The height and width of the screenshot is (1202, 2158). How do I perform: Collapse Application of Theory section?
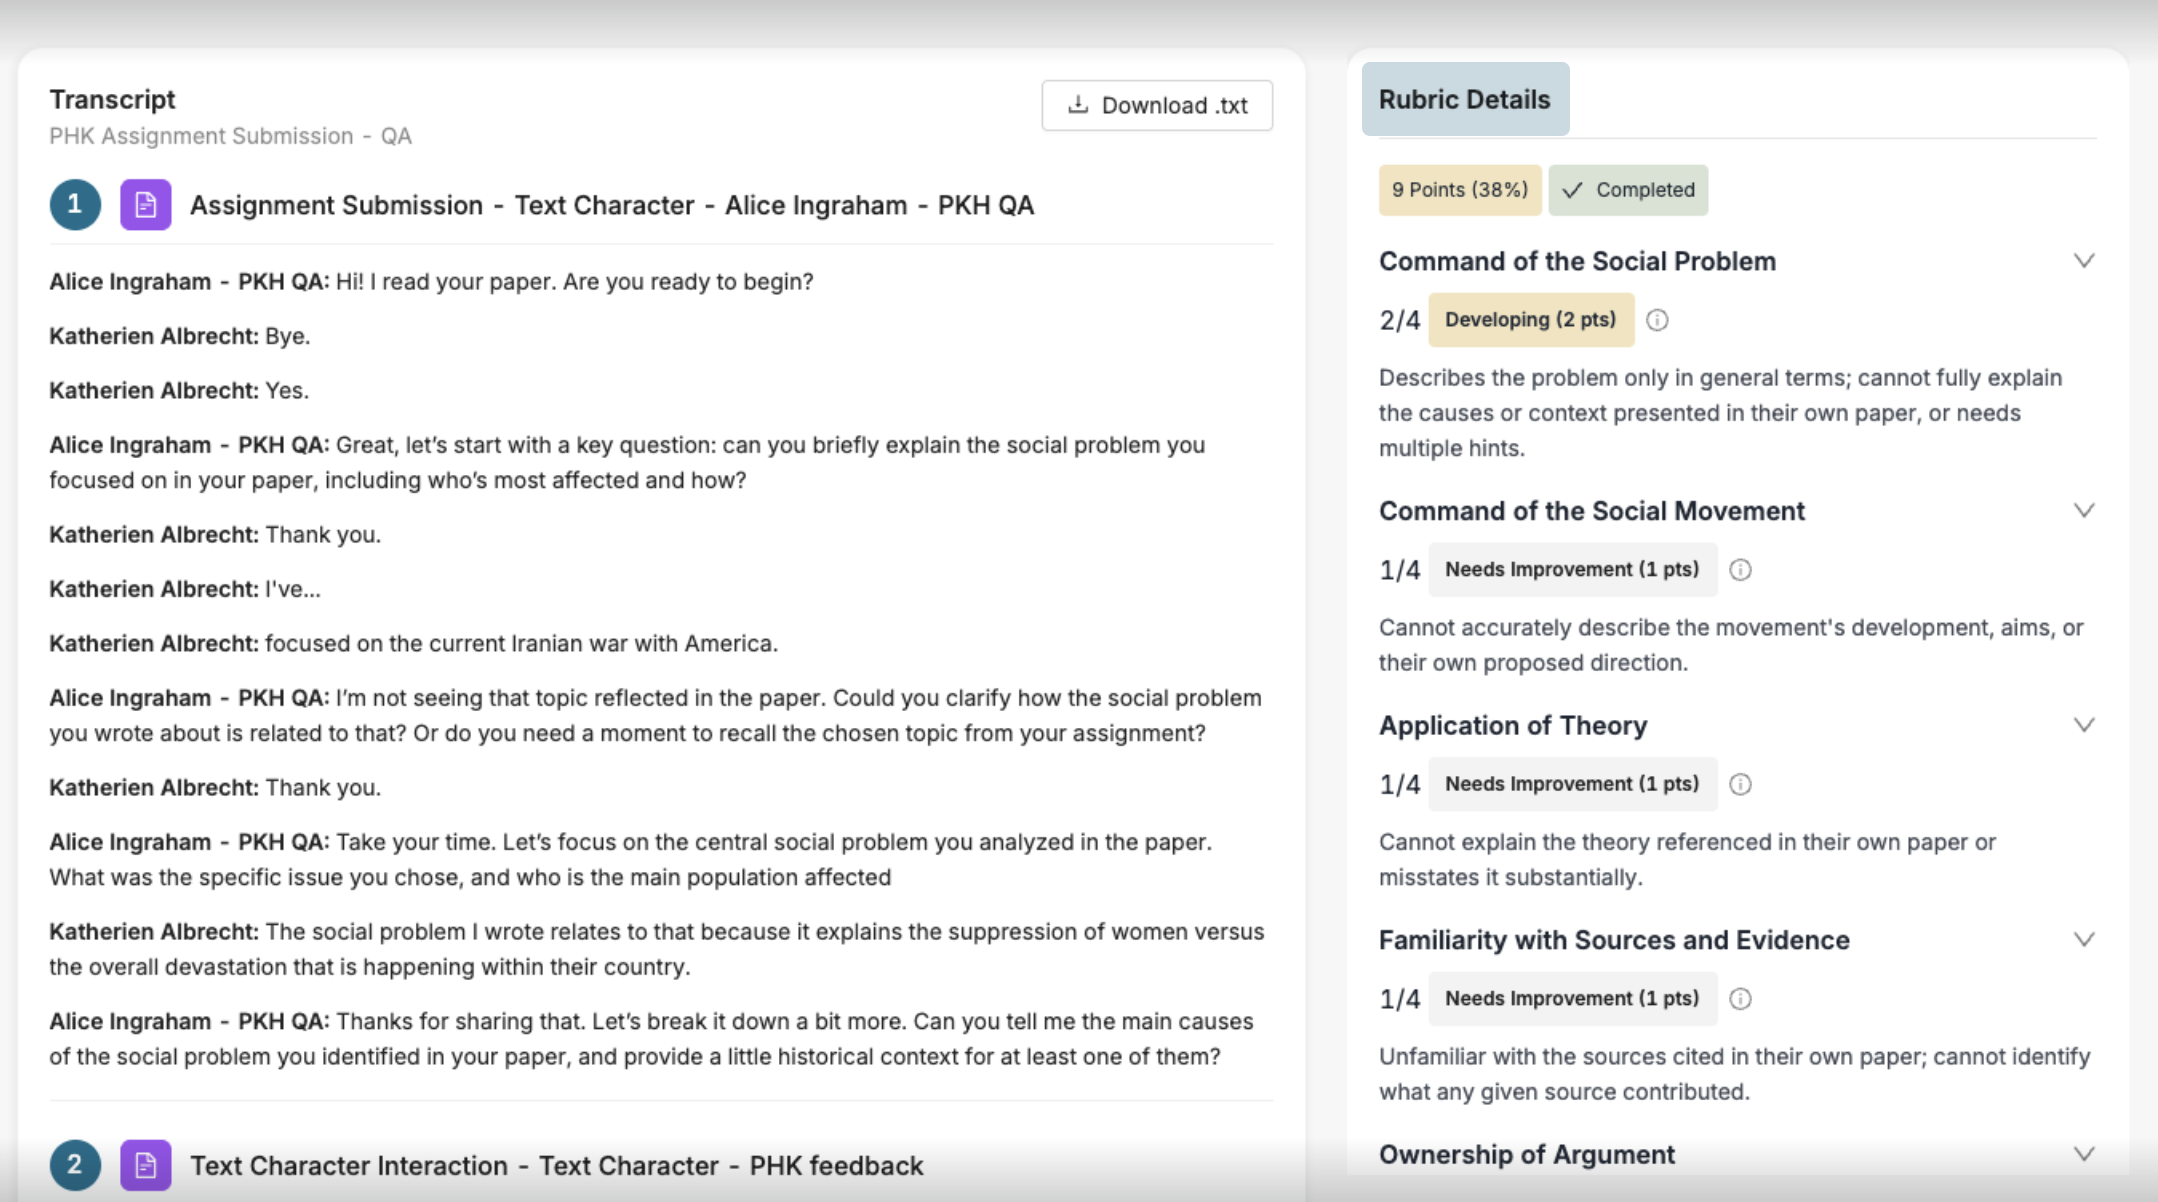click(2084, 725)
